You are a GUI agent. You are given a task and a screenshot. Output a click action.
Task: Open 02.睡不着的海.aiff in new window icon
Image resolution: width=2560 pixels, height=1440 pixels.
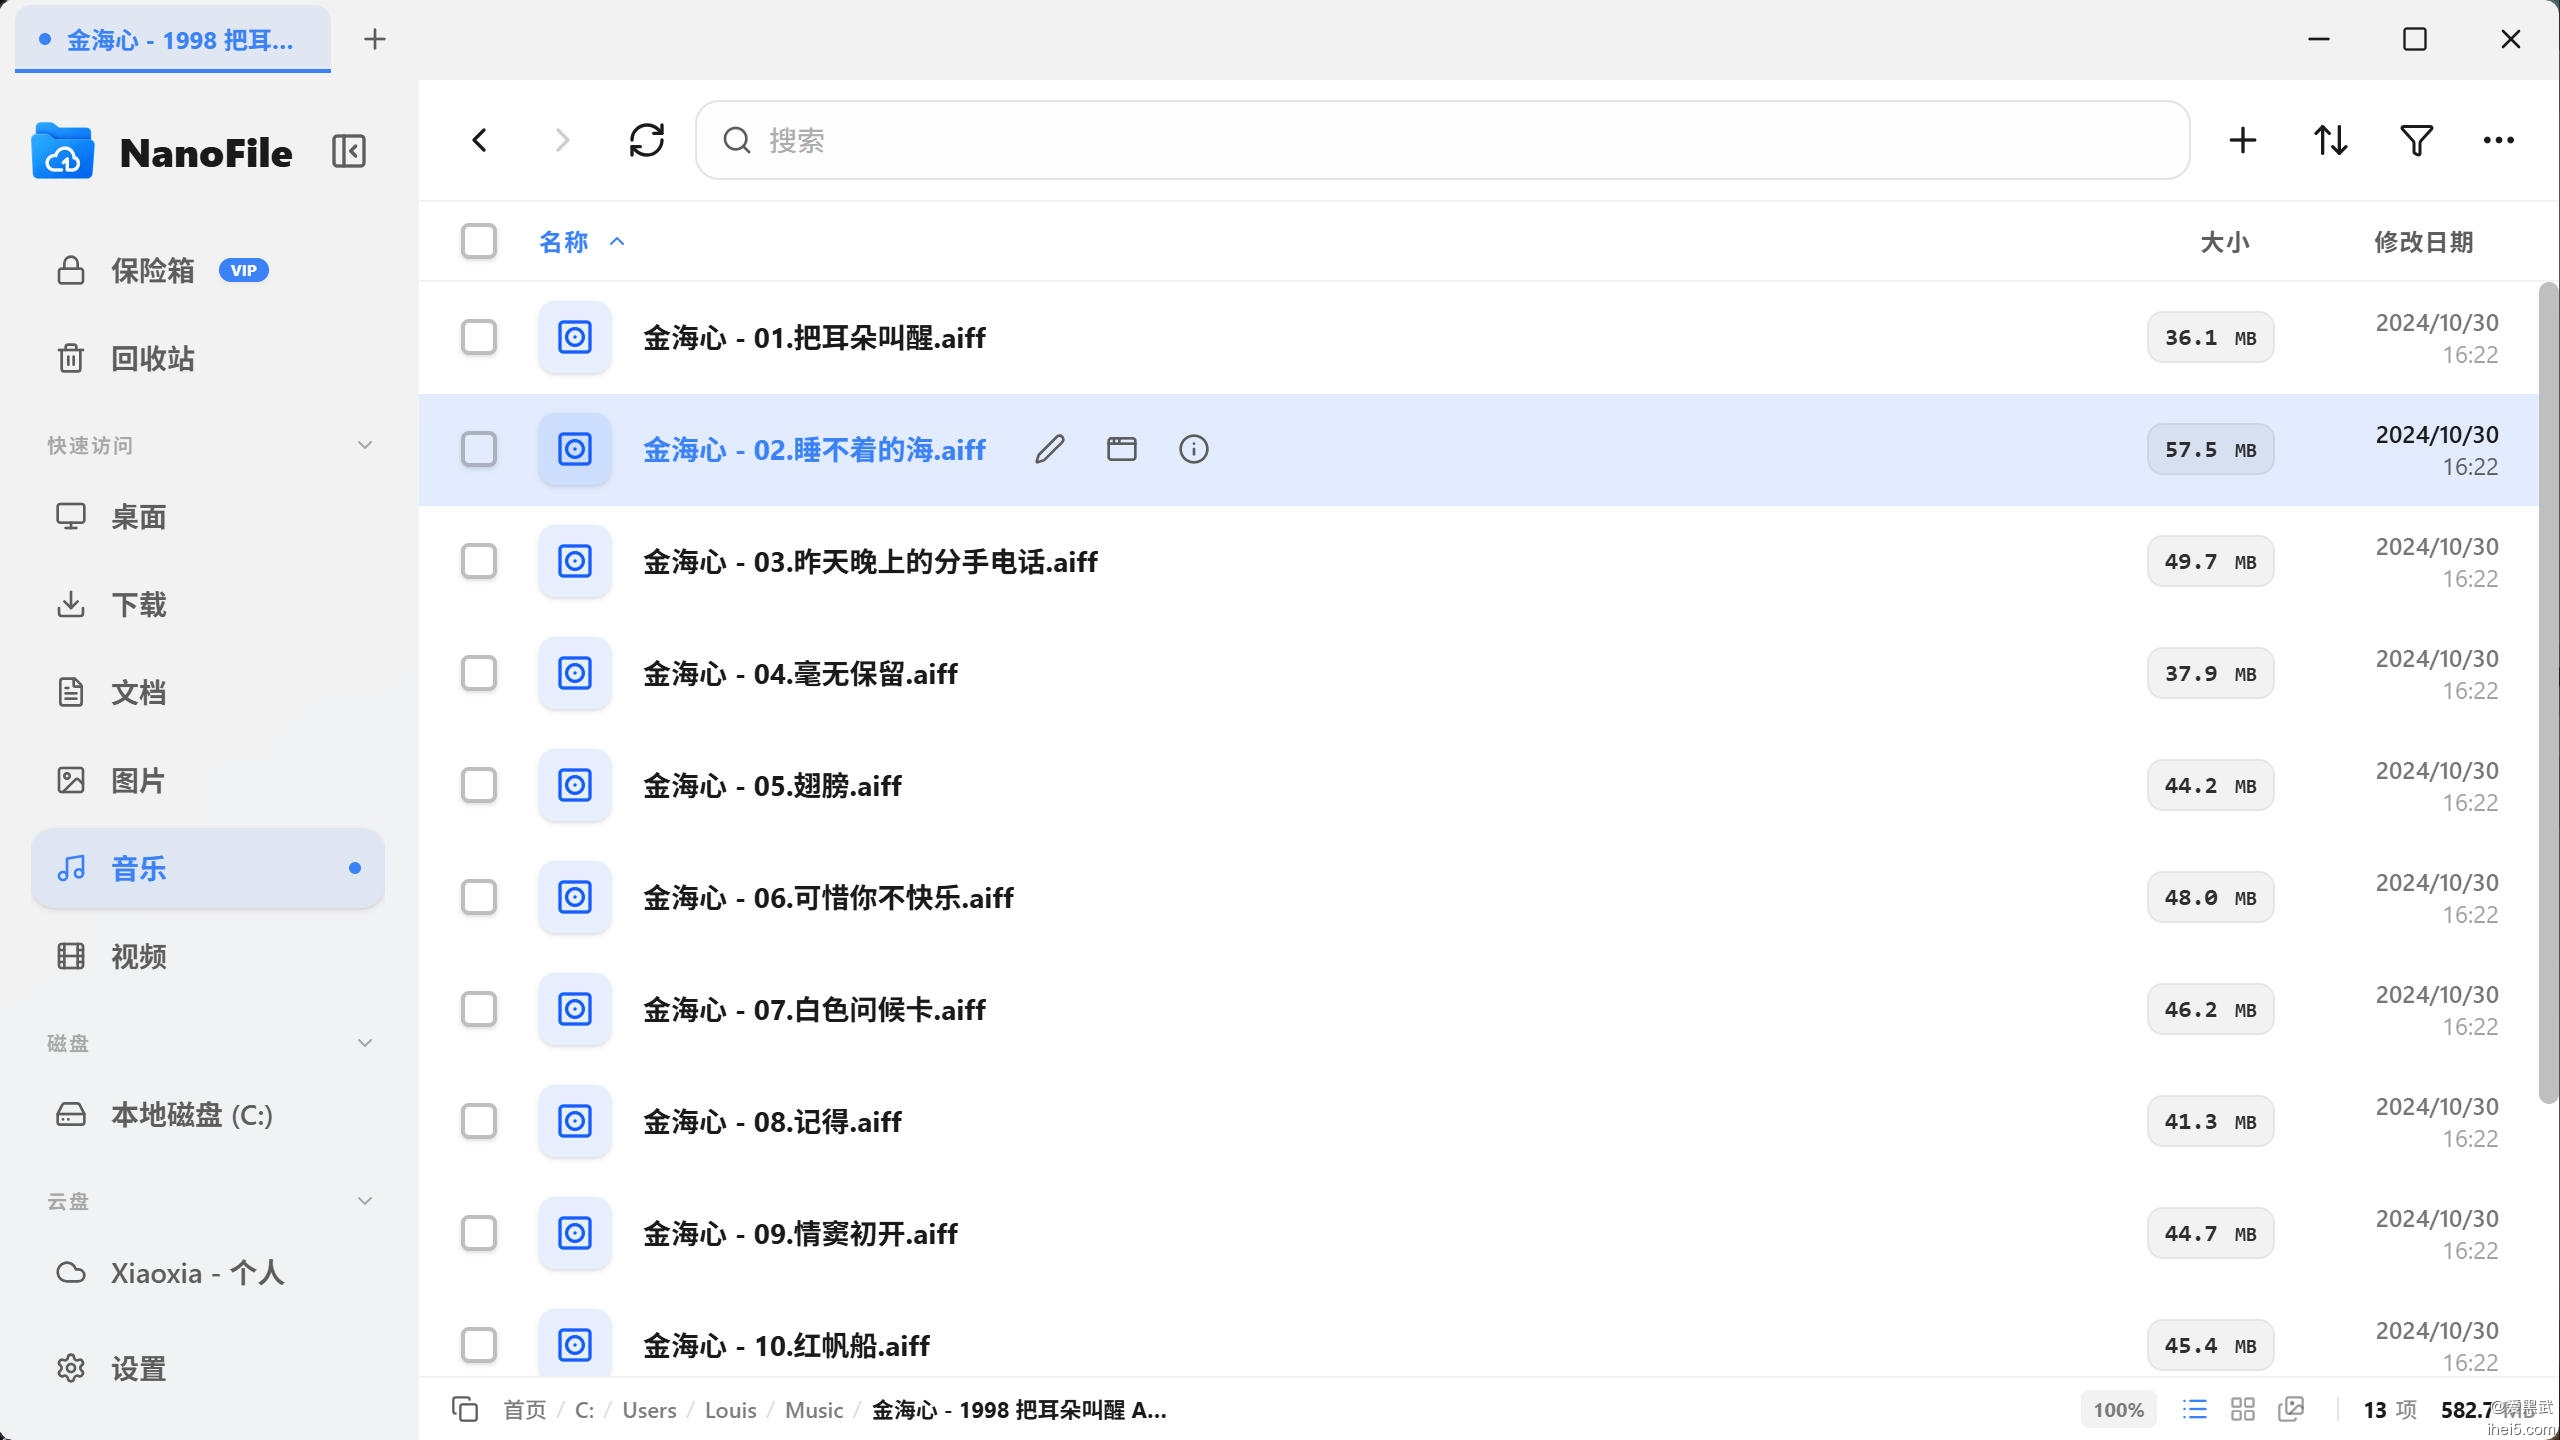coord(1122,450)
